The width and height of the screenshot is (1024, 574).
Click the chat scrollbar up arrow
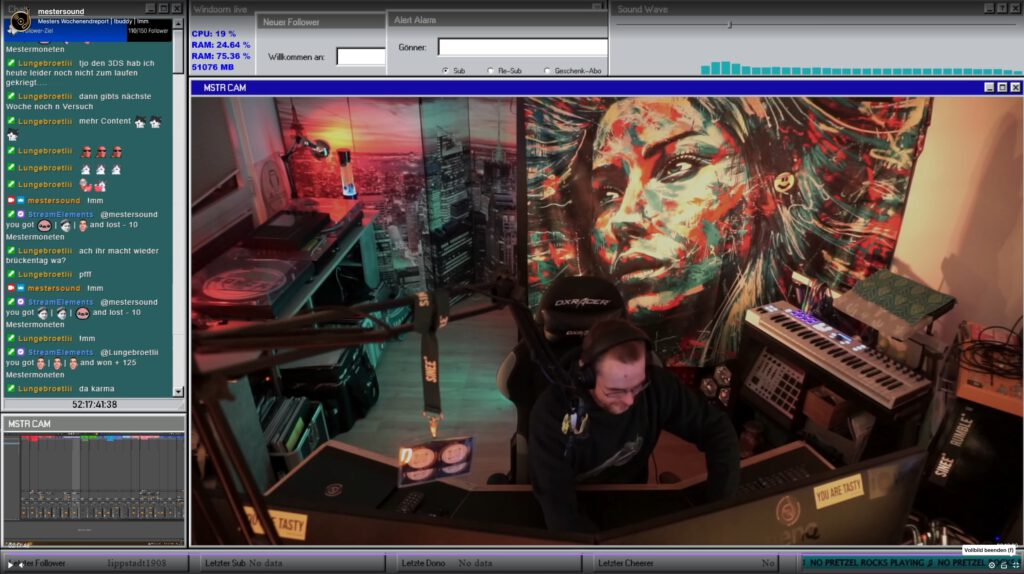click(178, 24)
